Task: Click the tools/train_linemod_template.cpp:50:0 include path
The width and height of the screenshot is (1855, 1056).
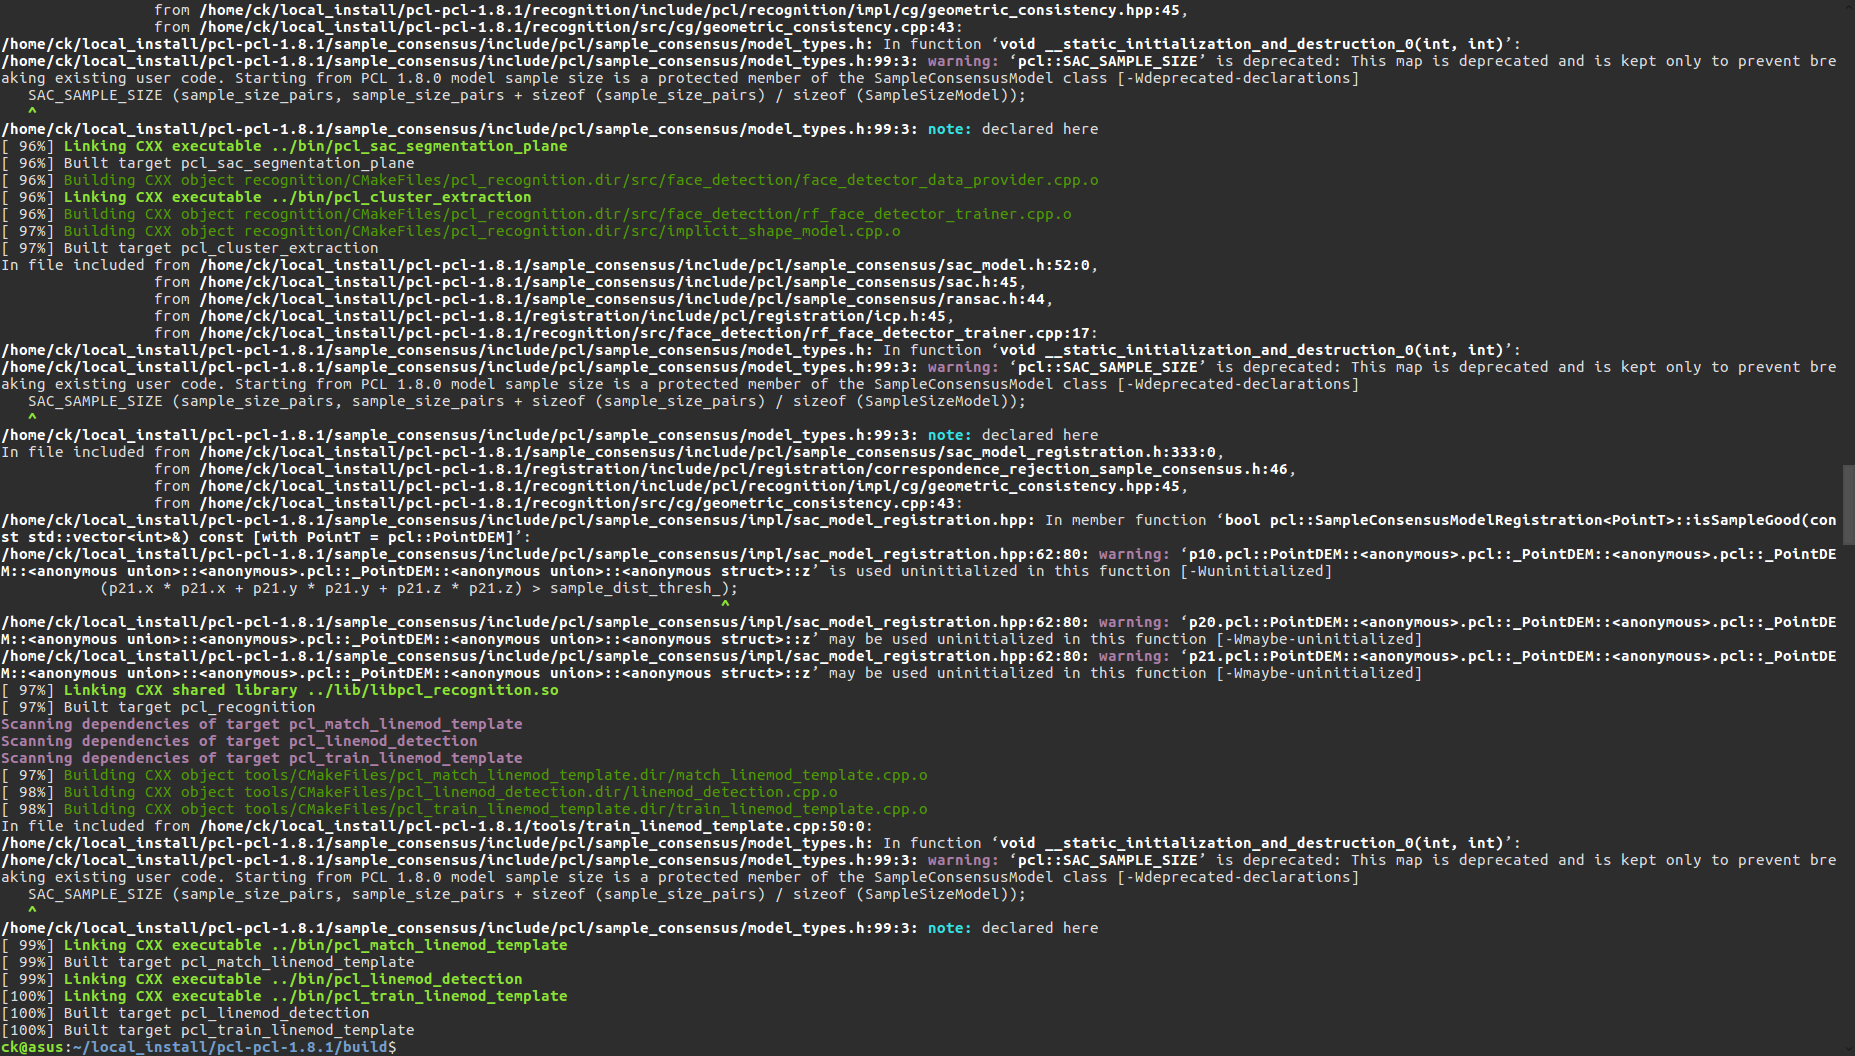Action: pos(535,826)
